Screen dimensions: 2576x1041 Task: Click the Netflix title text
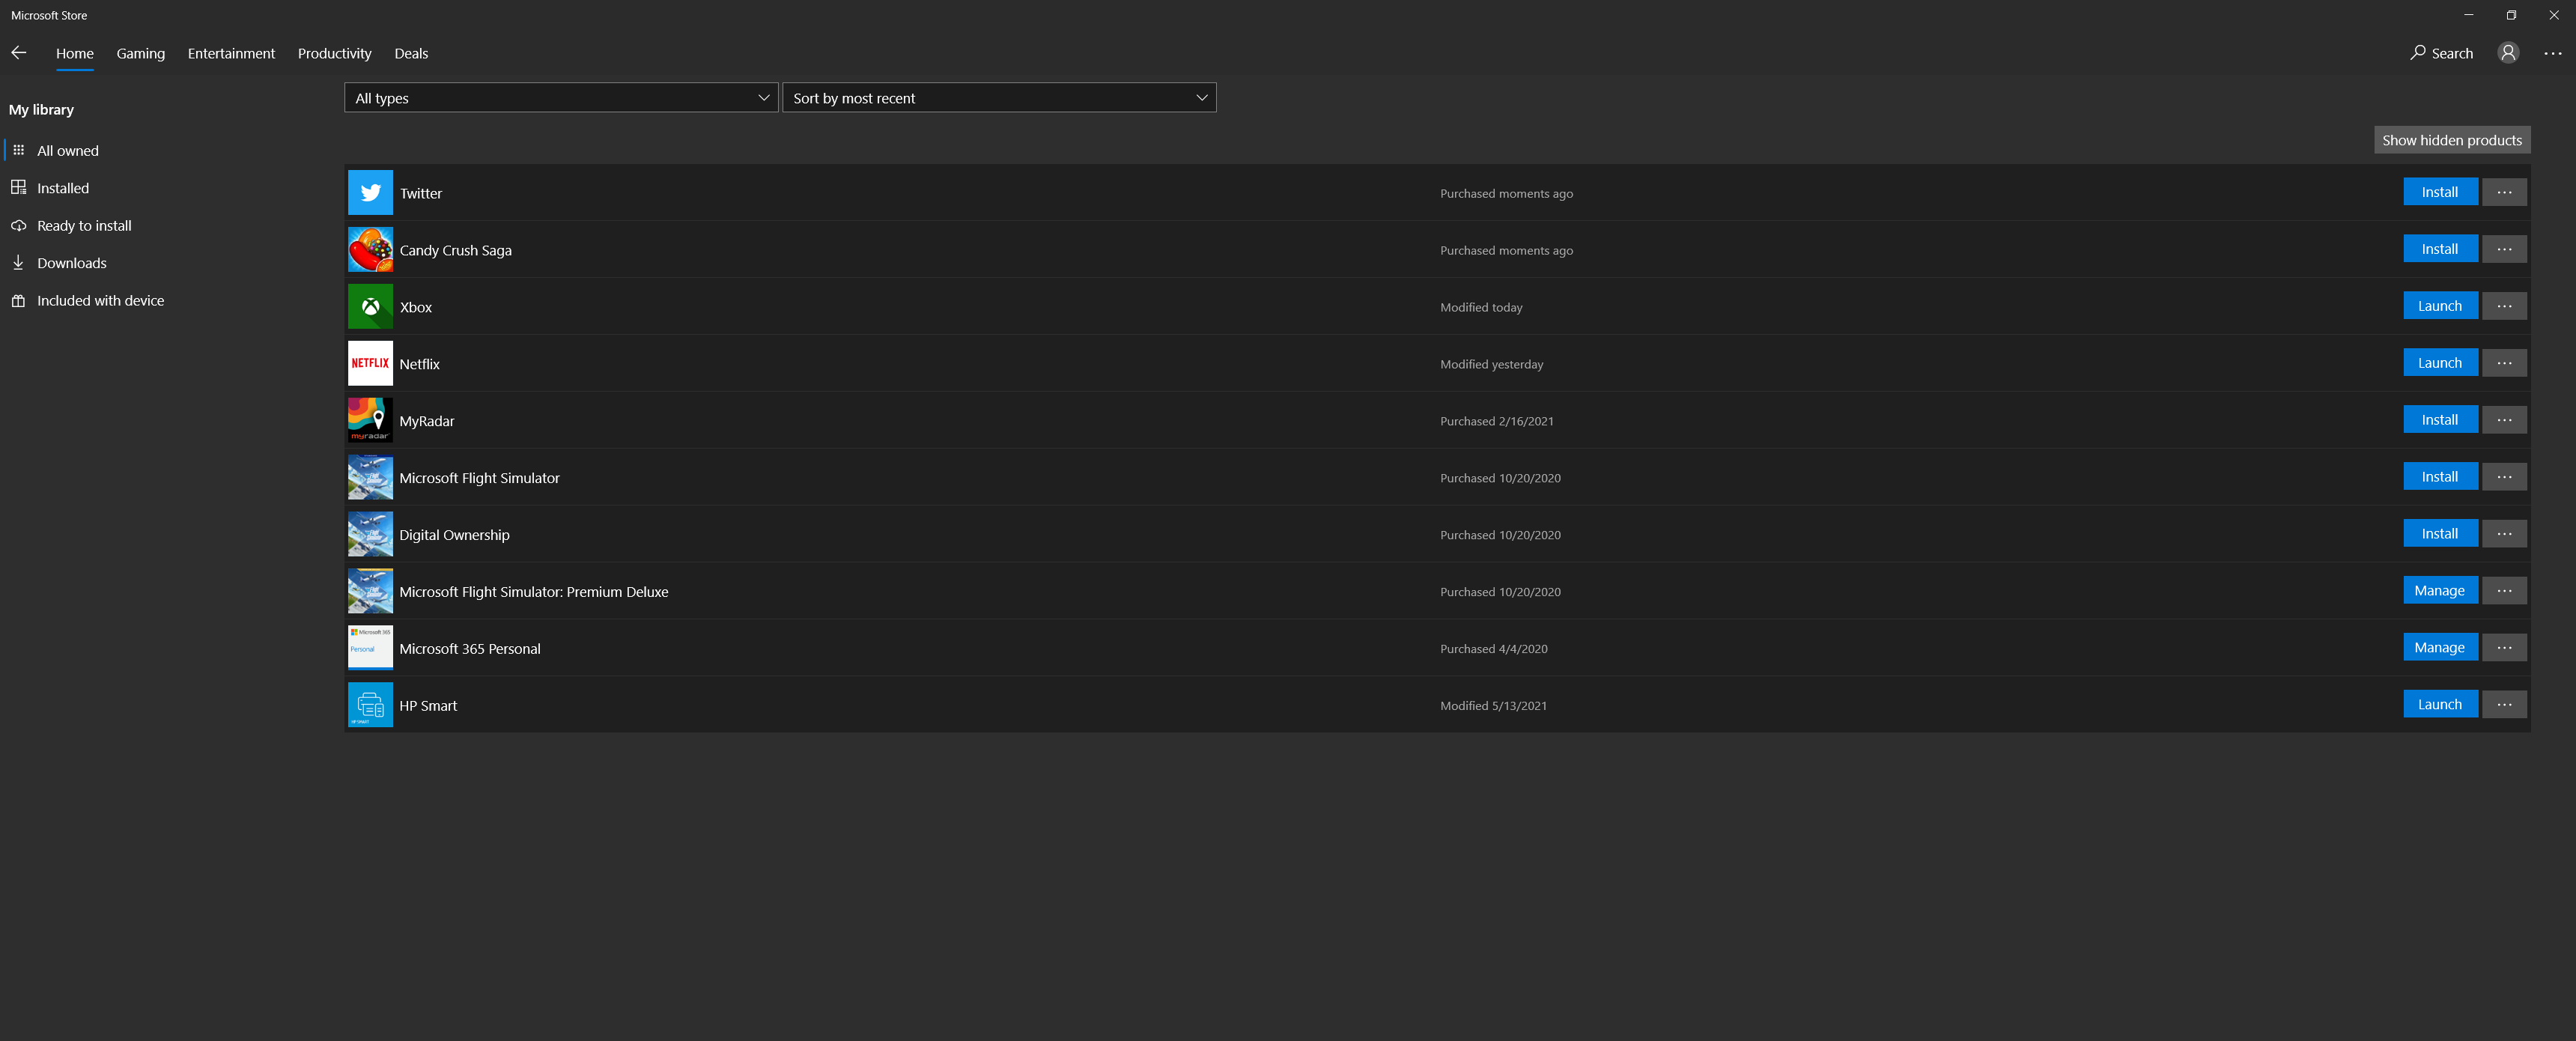coord(420,364)
